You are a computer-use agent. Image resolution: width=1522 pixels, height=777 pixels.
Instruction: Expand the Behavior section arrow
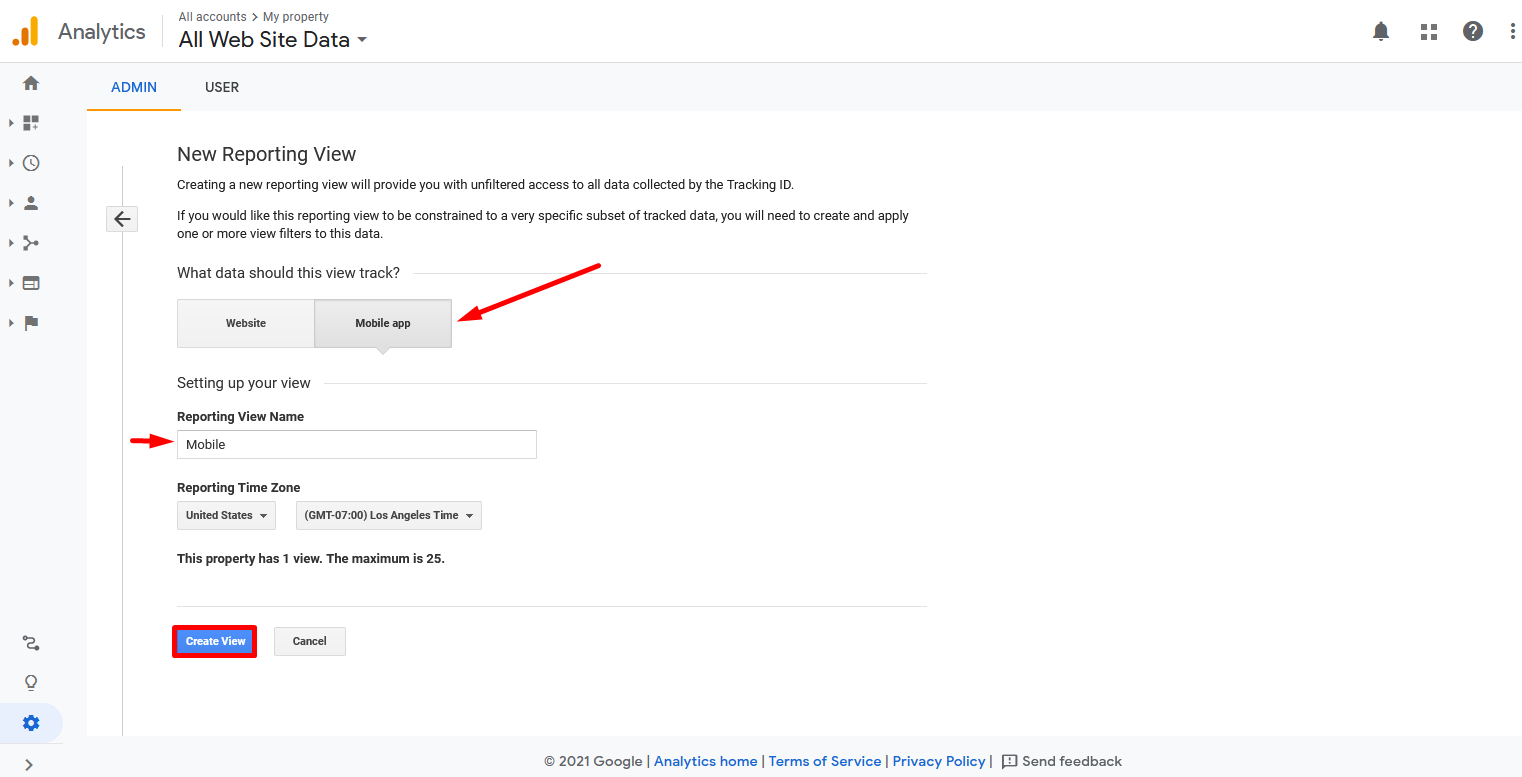click(11, 283)
